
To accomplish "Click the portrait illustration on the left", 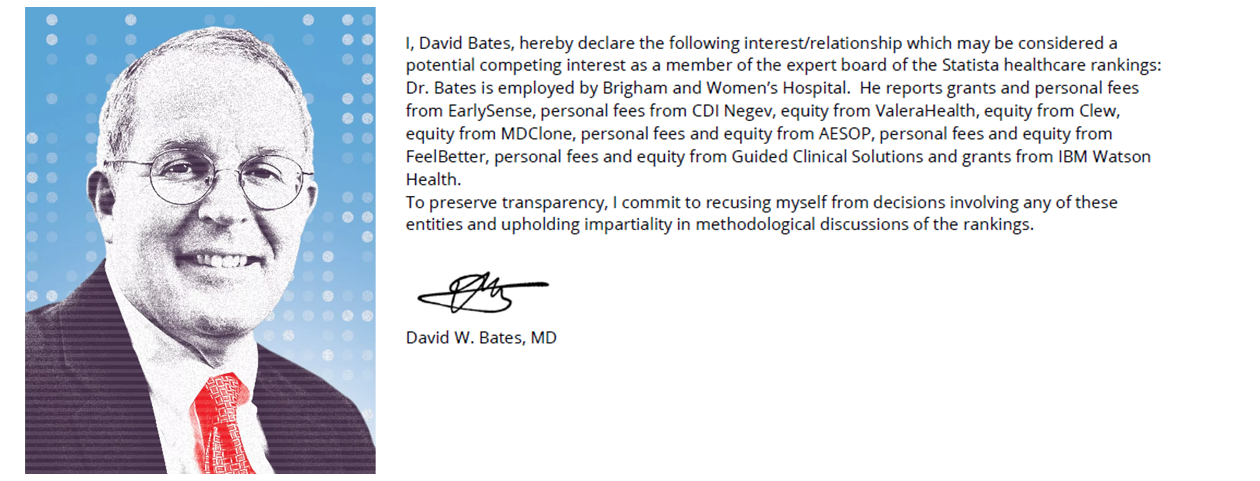I will [x=200, y=240].
